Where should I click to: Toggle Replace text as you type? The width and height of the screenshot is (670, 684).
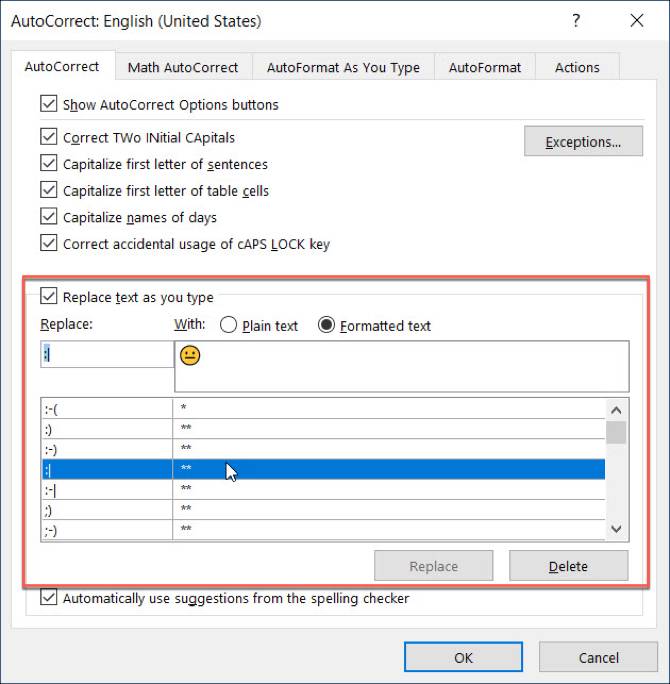tap(48, 296)
